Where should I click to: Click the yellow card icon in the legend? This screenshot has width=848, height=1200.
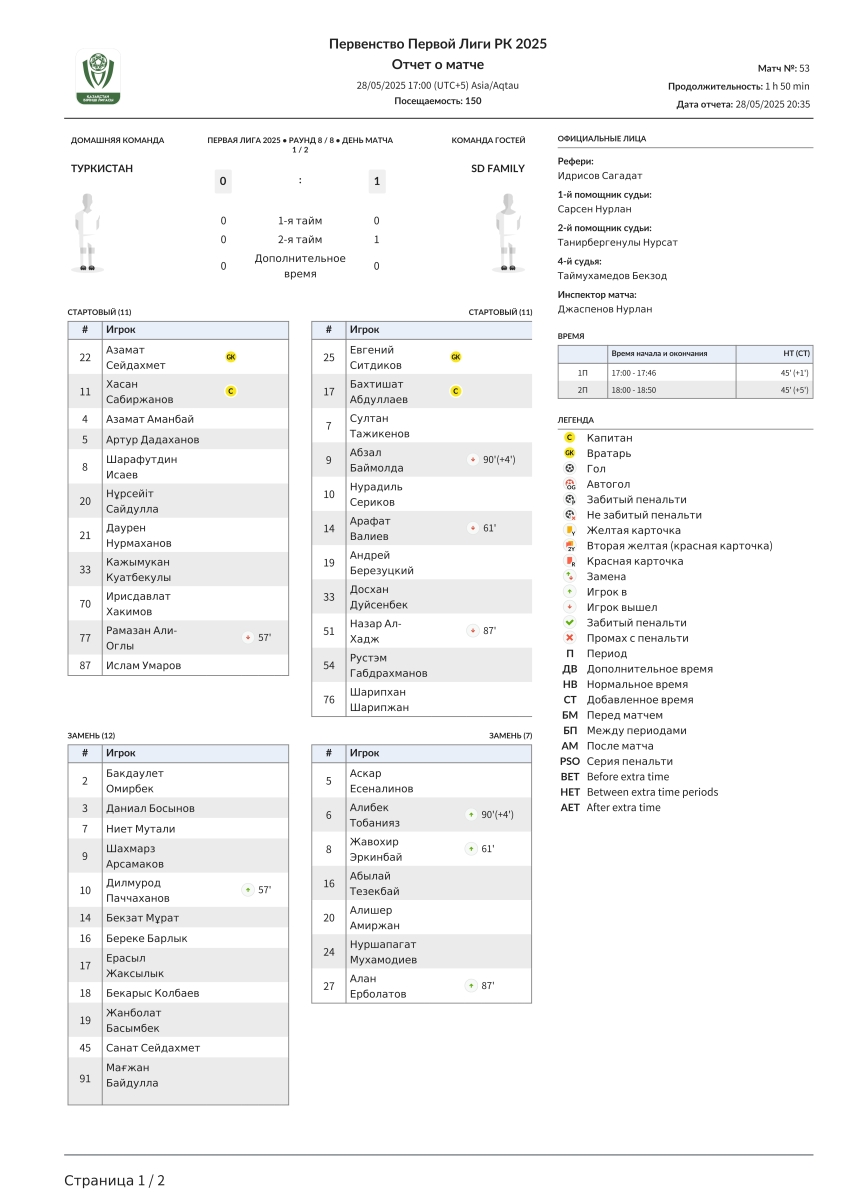pos(570,530)
